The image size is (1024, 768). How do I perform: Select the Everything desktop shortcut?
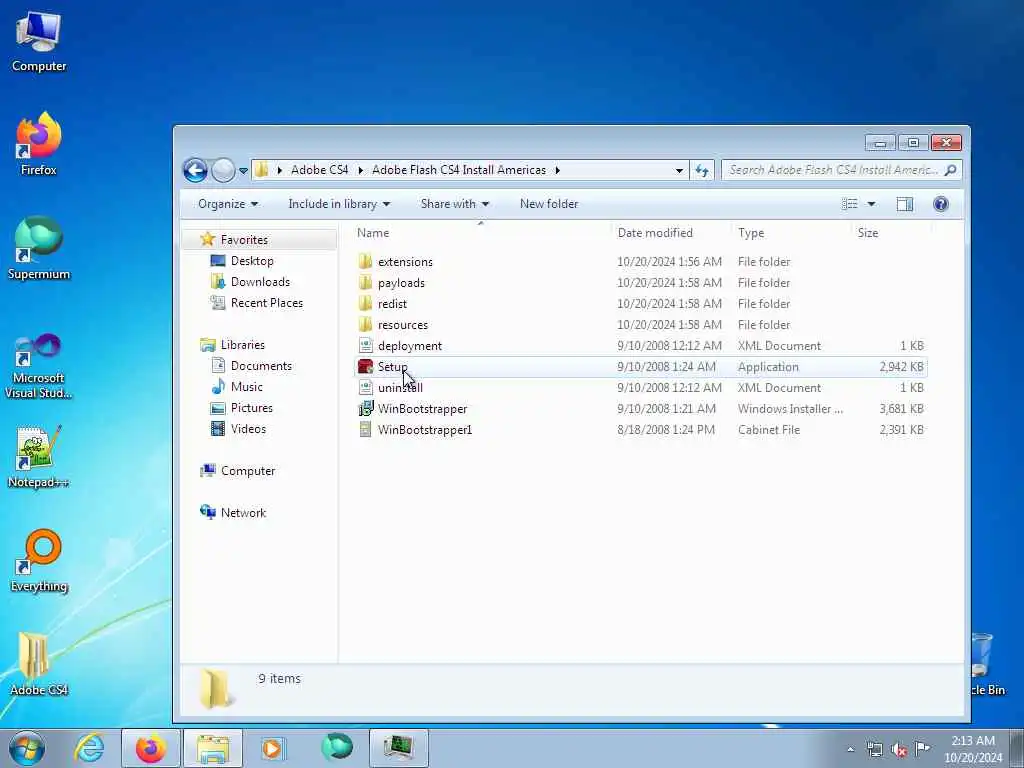(39, 561)
